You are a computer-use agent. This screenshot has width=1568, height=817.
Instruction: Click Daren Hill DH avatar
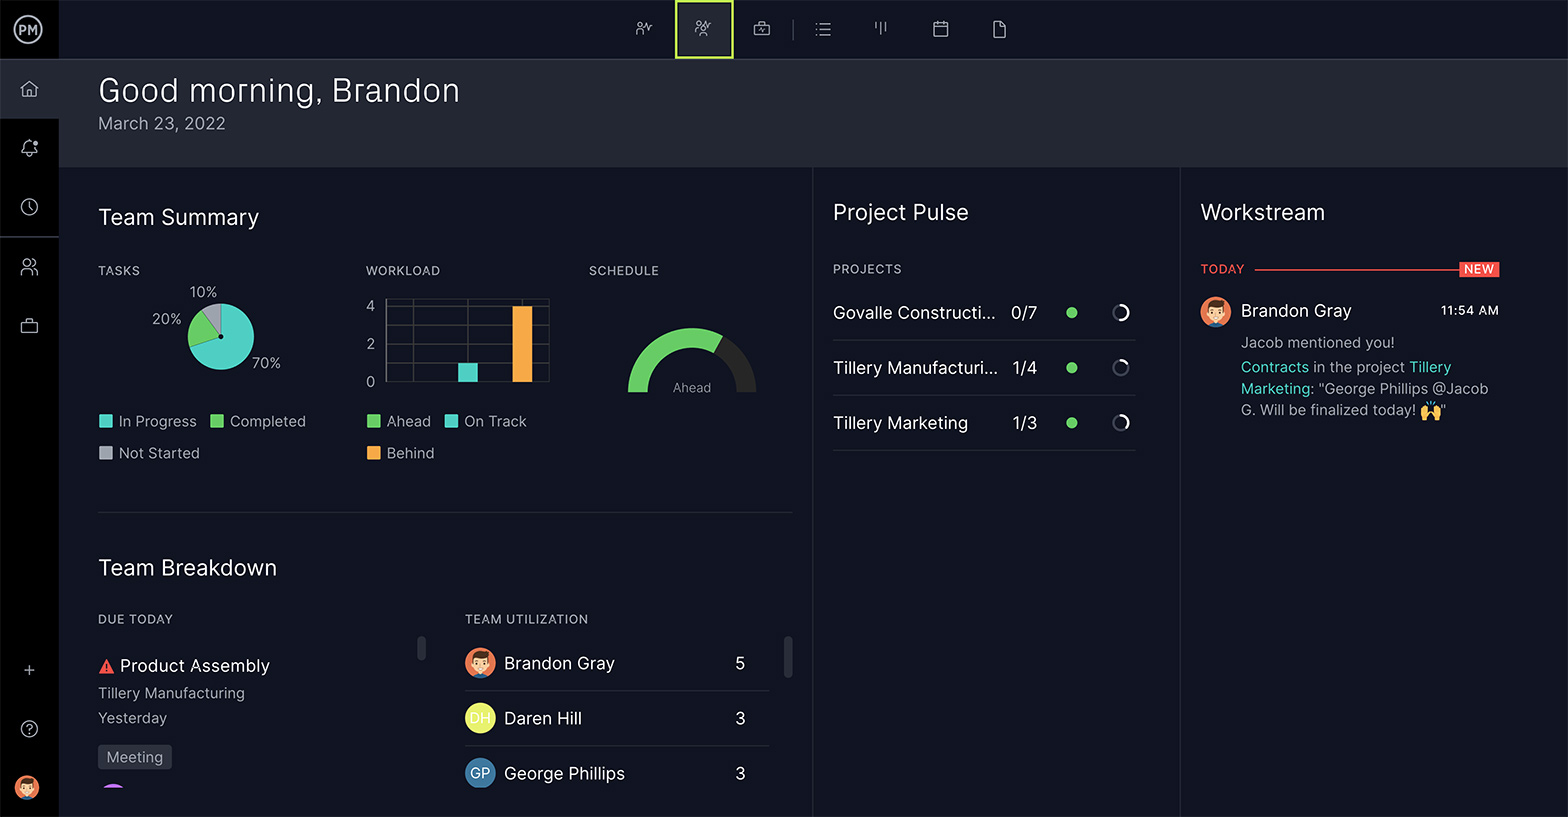pos(481,718)
